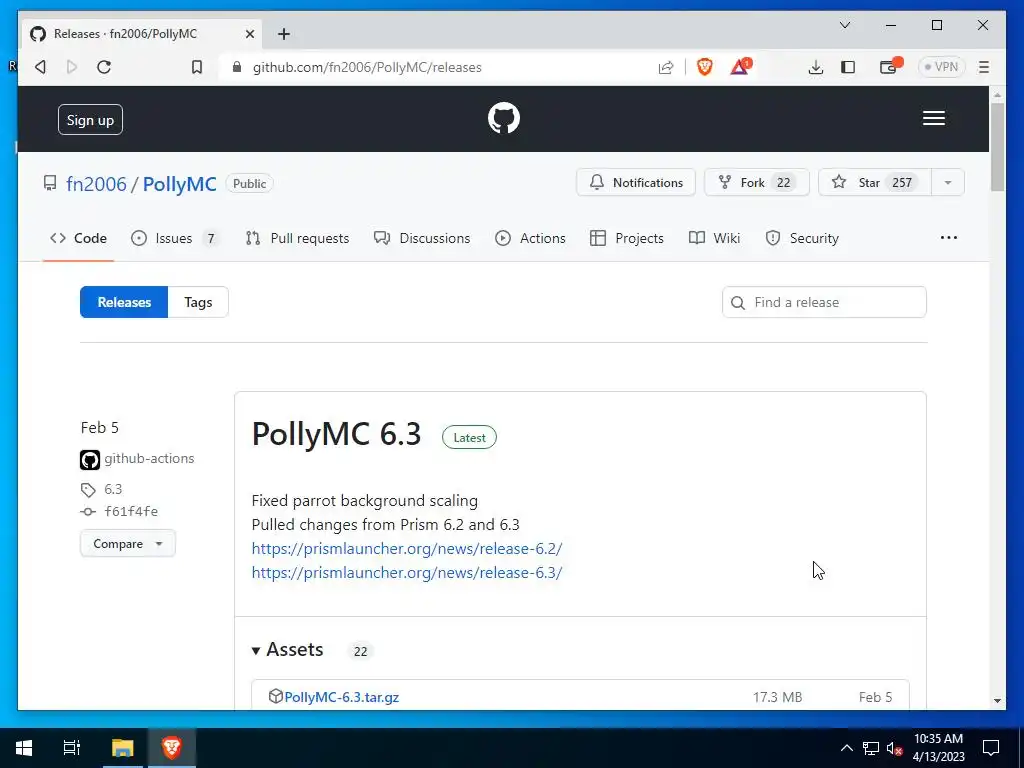The height and width of the screenshot is (768, 1024).
Task: Click the share icon in address bar
Action: [x=665, y=67]
